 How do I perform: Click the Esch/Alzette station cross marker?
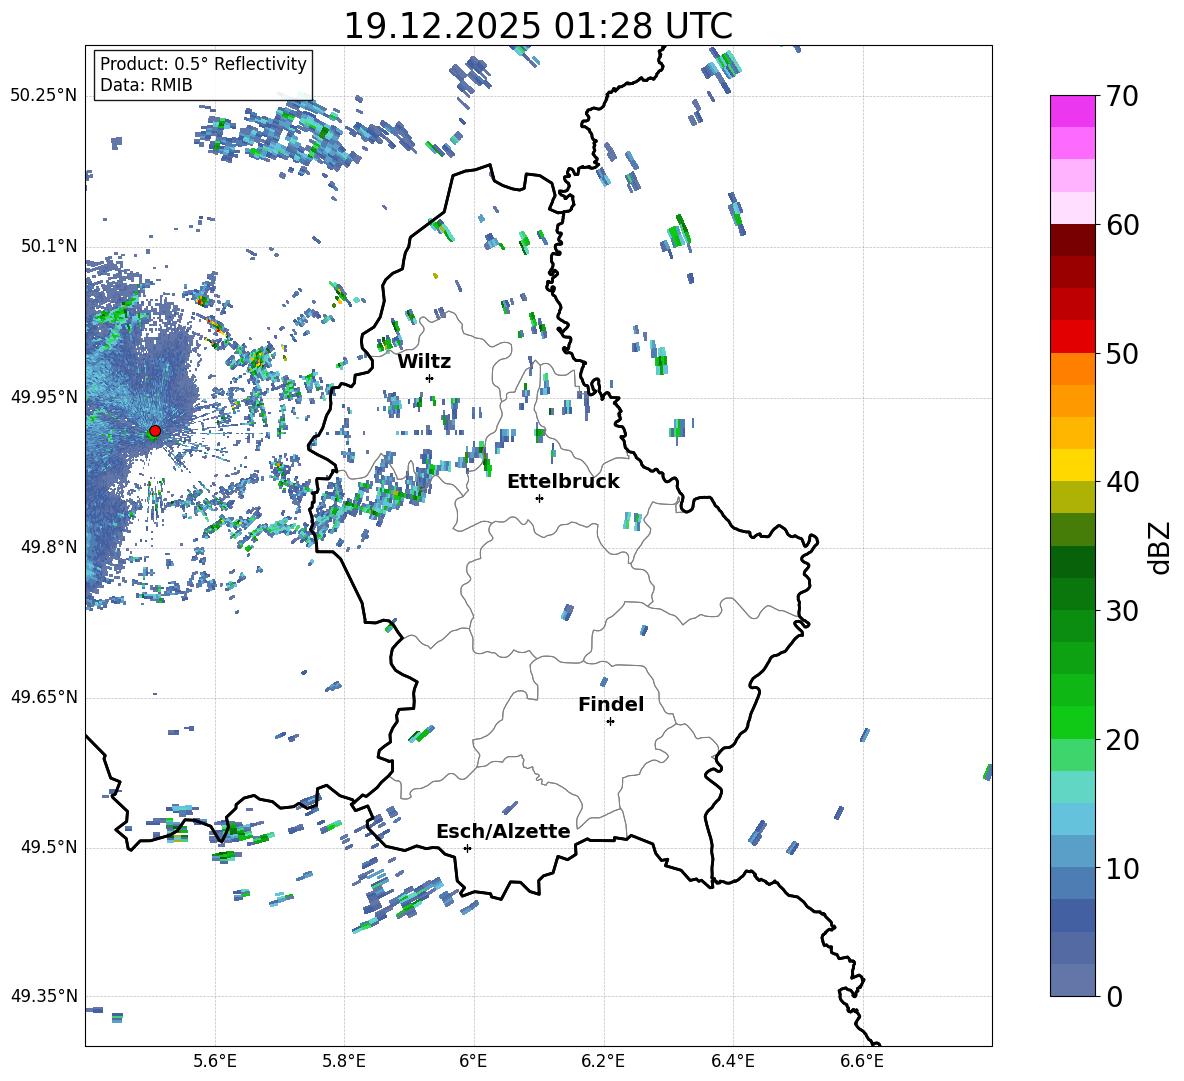pyautogui.click(x=467, y=848)
